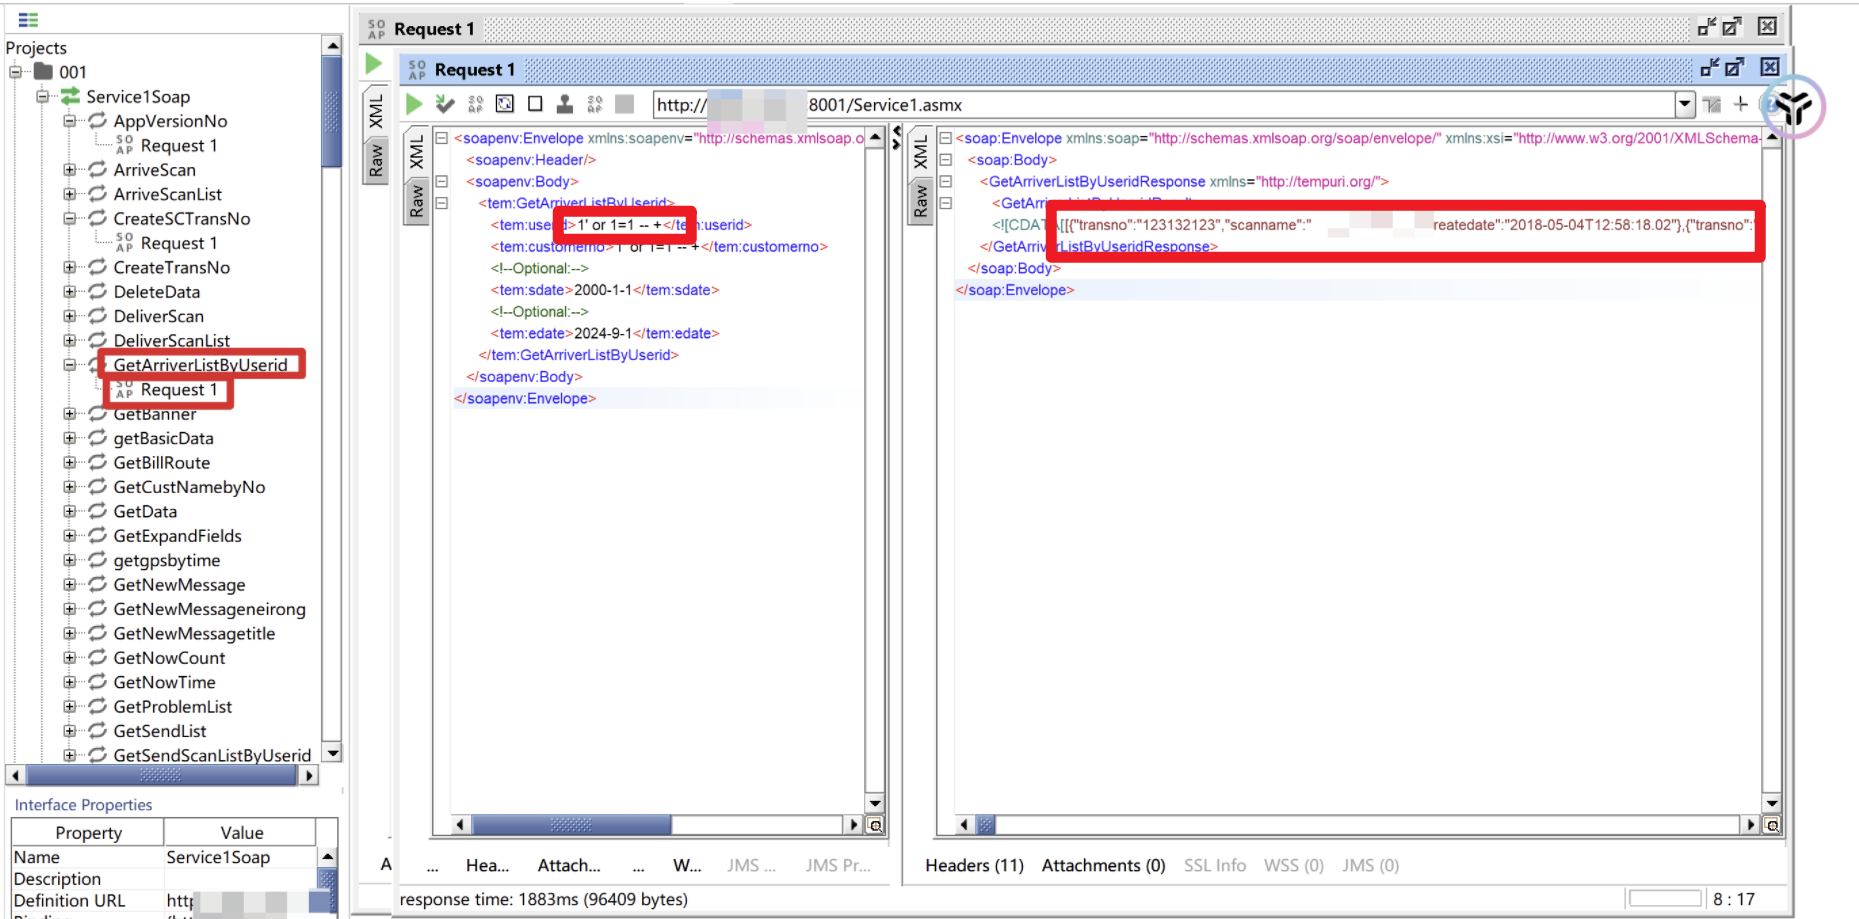Select the getgpsbytime operation
The height and width of the screenshot is (919, 1859).
point(166,560)
